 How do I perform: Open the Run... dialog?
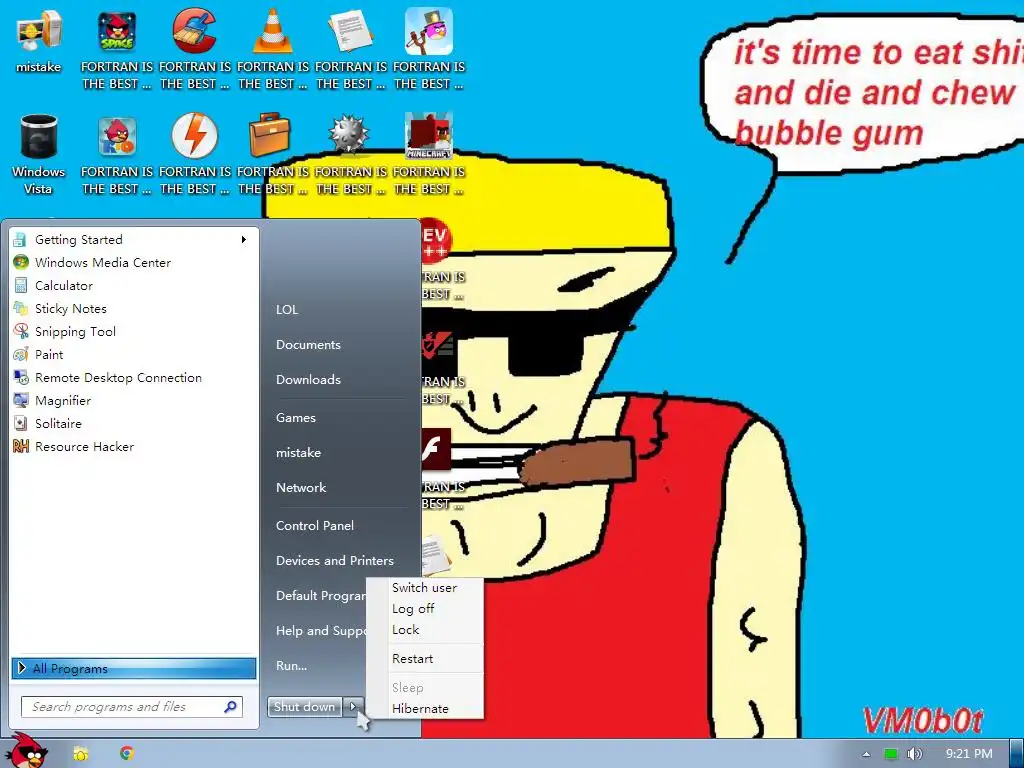click(291, 665)
